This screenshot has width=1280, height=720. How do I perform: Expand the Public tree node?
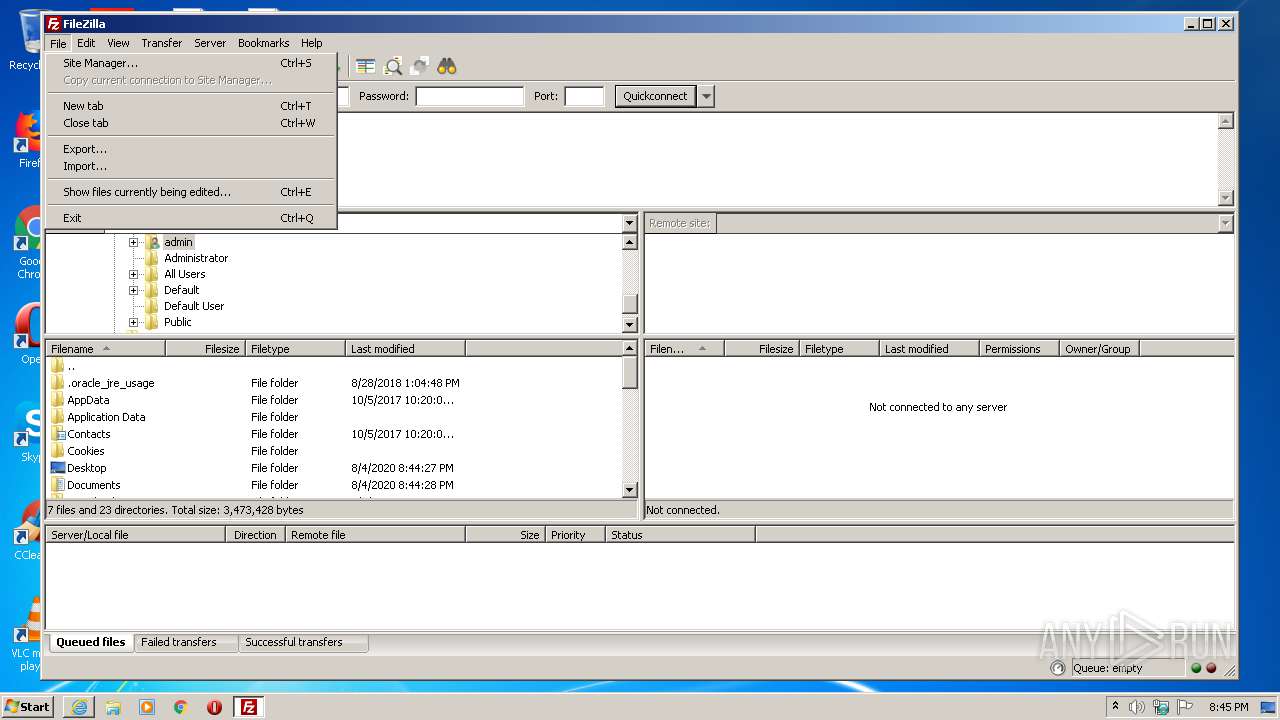(133, 322)
